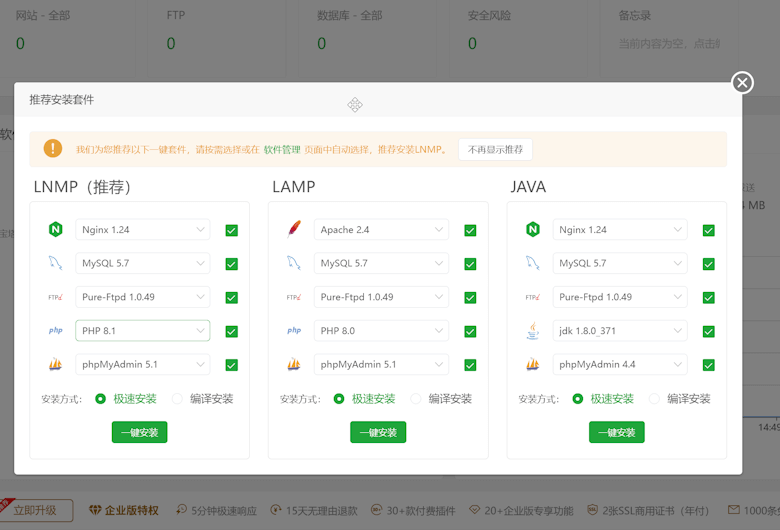Screen dimensions: 780x530
Task: Click the orange warning exclamation icon
Action: (x=53, y=148)
